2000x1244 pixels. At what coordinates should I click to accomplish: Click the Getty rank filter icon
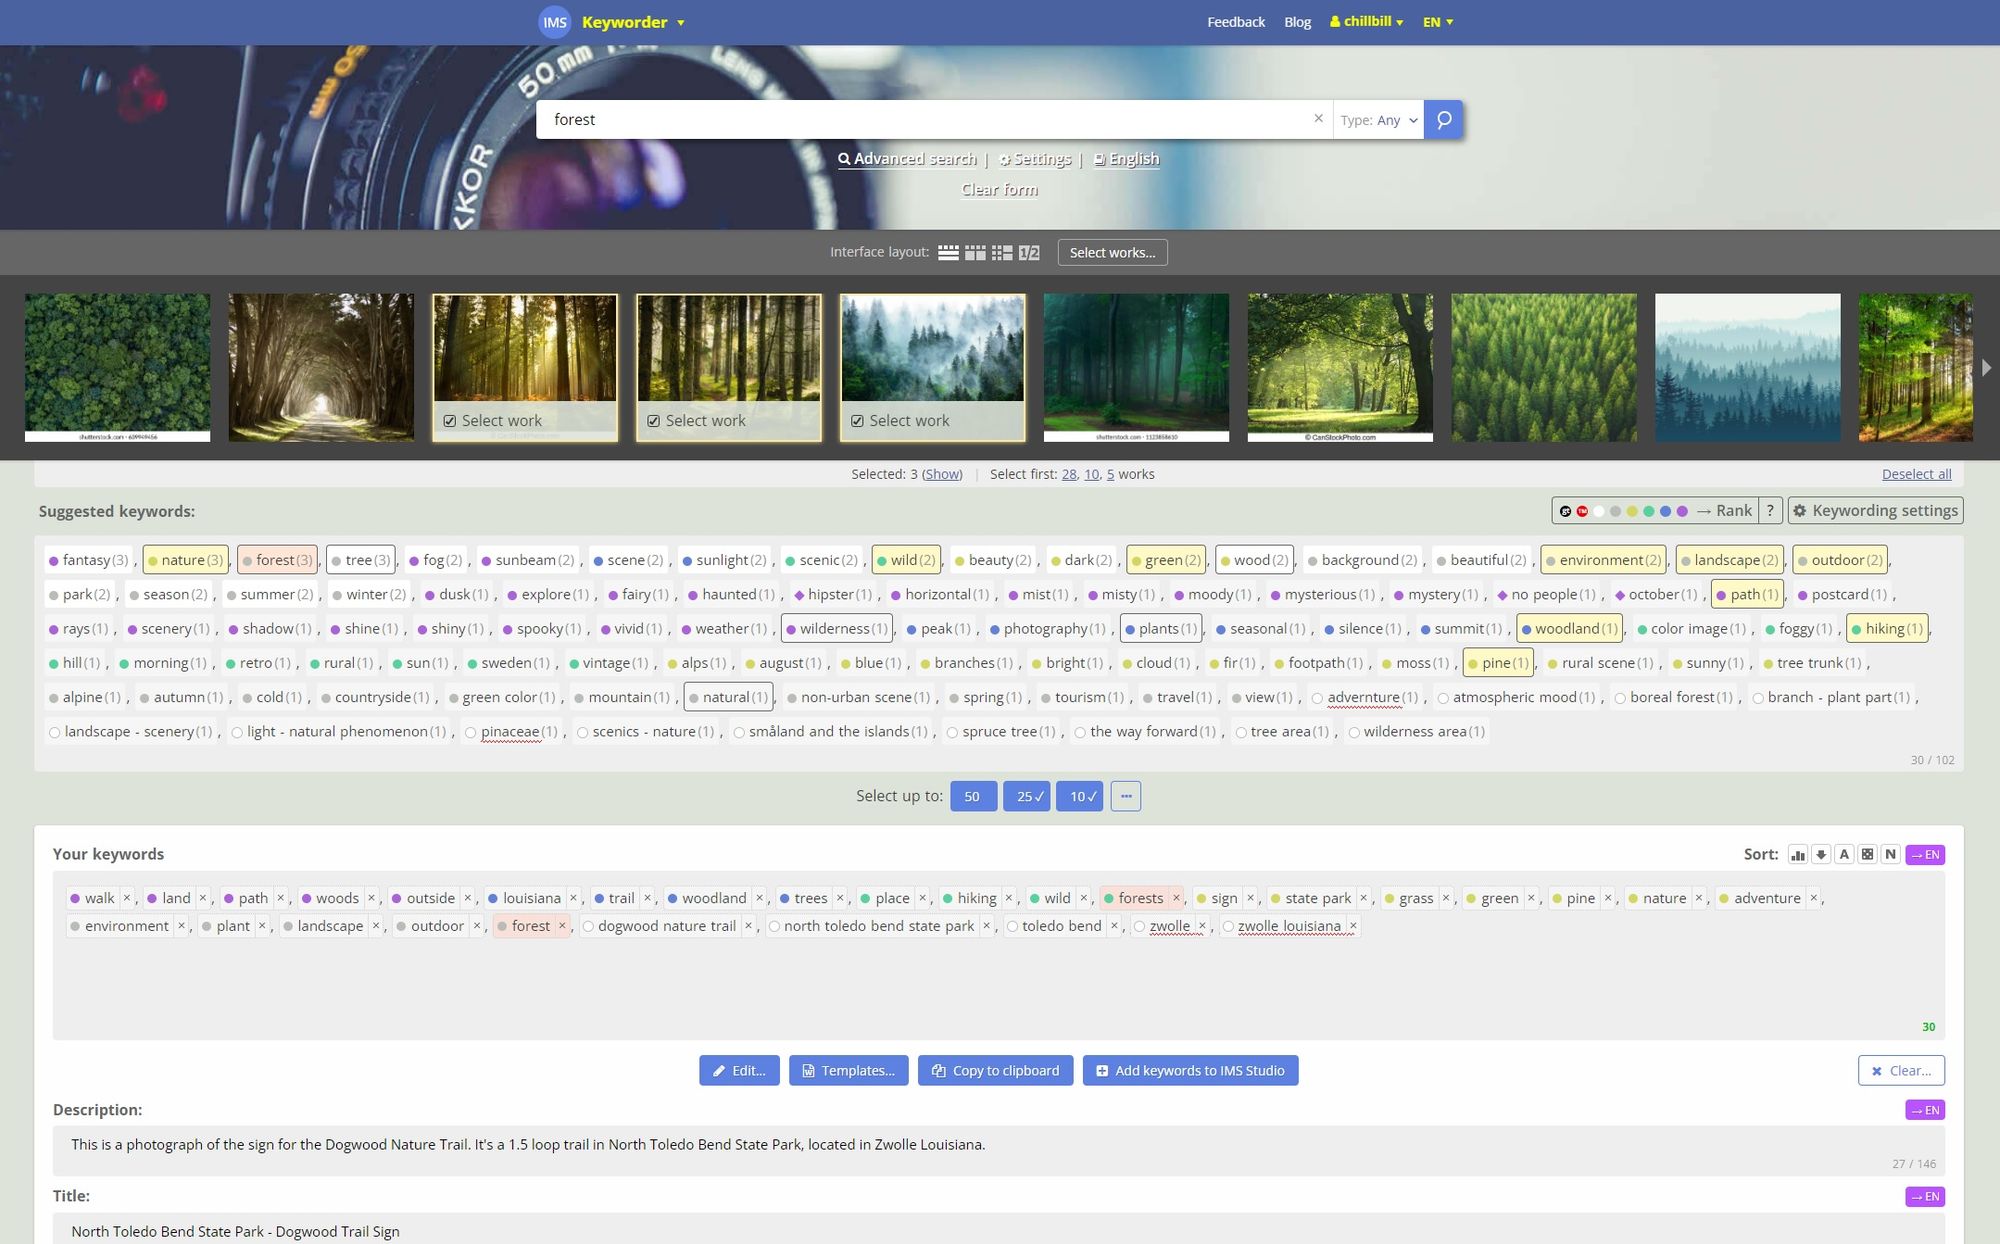1565,511
